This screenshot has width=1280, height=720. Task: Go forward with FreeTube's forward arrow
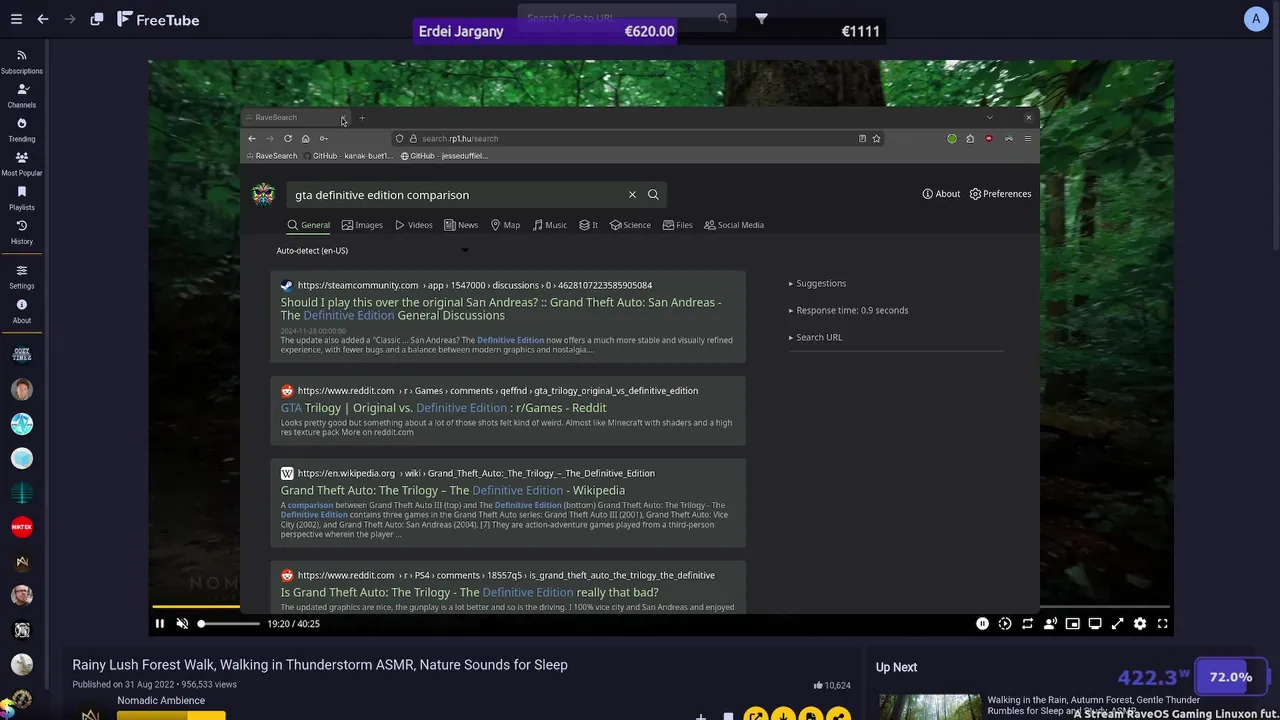[69, 19]
